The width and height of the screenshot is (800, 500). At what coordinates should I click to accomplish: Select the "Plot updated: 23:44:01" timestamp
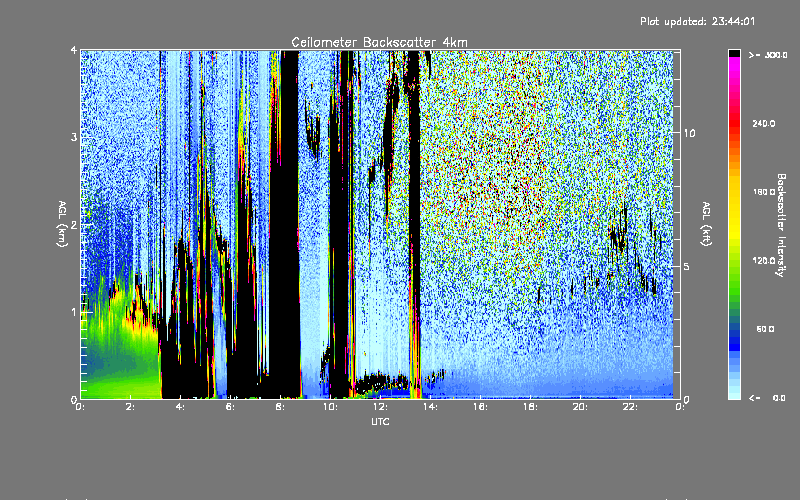click(x=697, y=21)
